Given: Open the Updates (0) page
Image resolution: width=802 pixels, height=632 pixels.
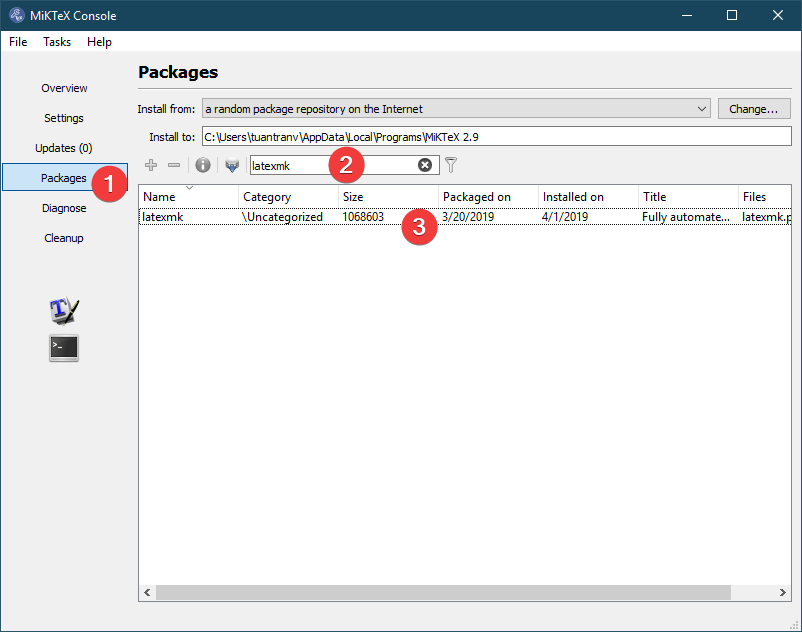Looking at the screenshot, I should pyautogui.click(x=64, y=148).
